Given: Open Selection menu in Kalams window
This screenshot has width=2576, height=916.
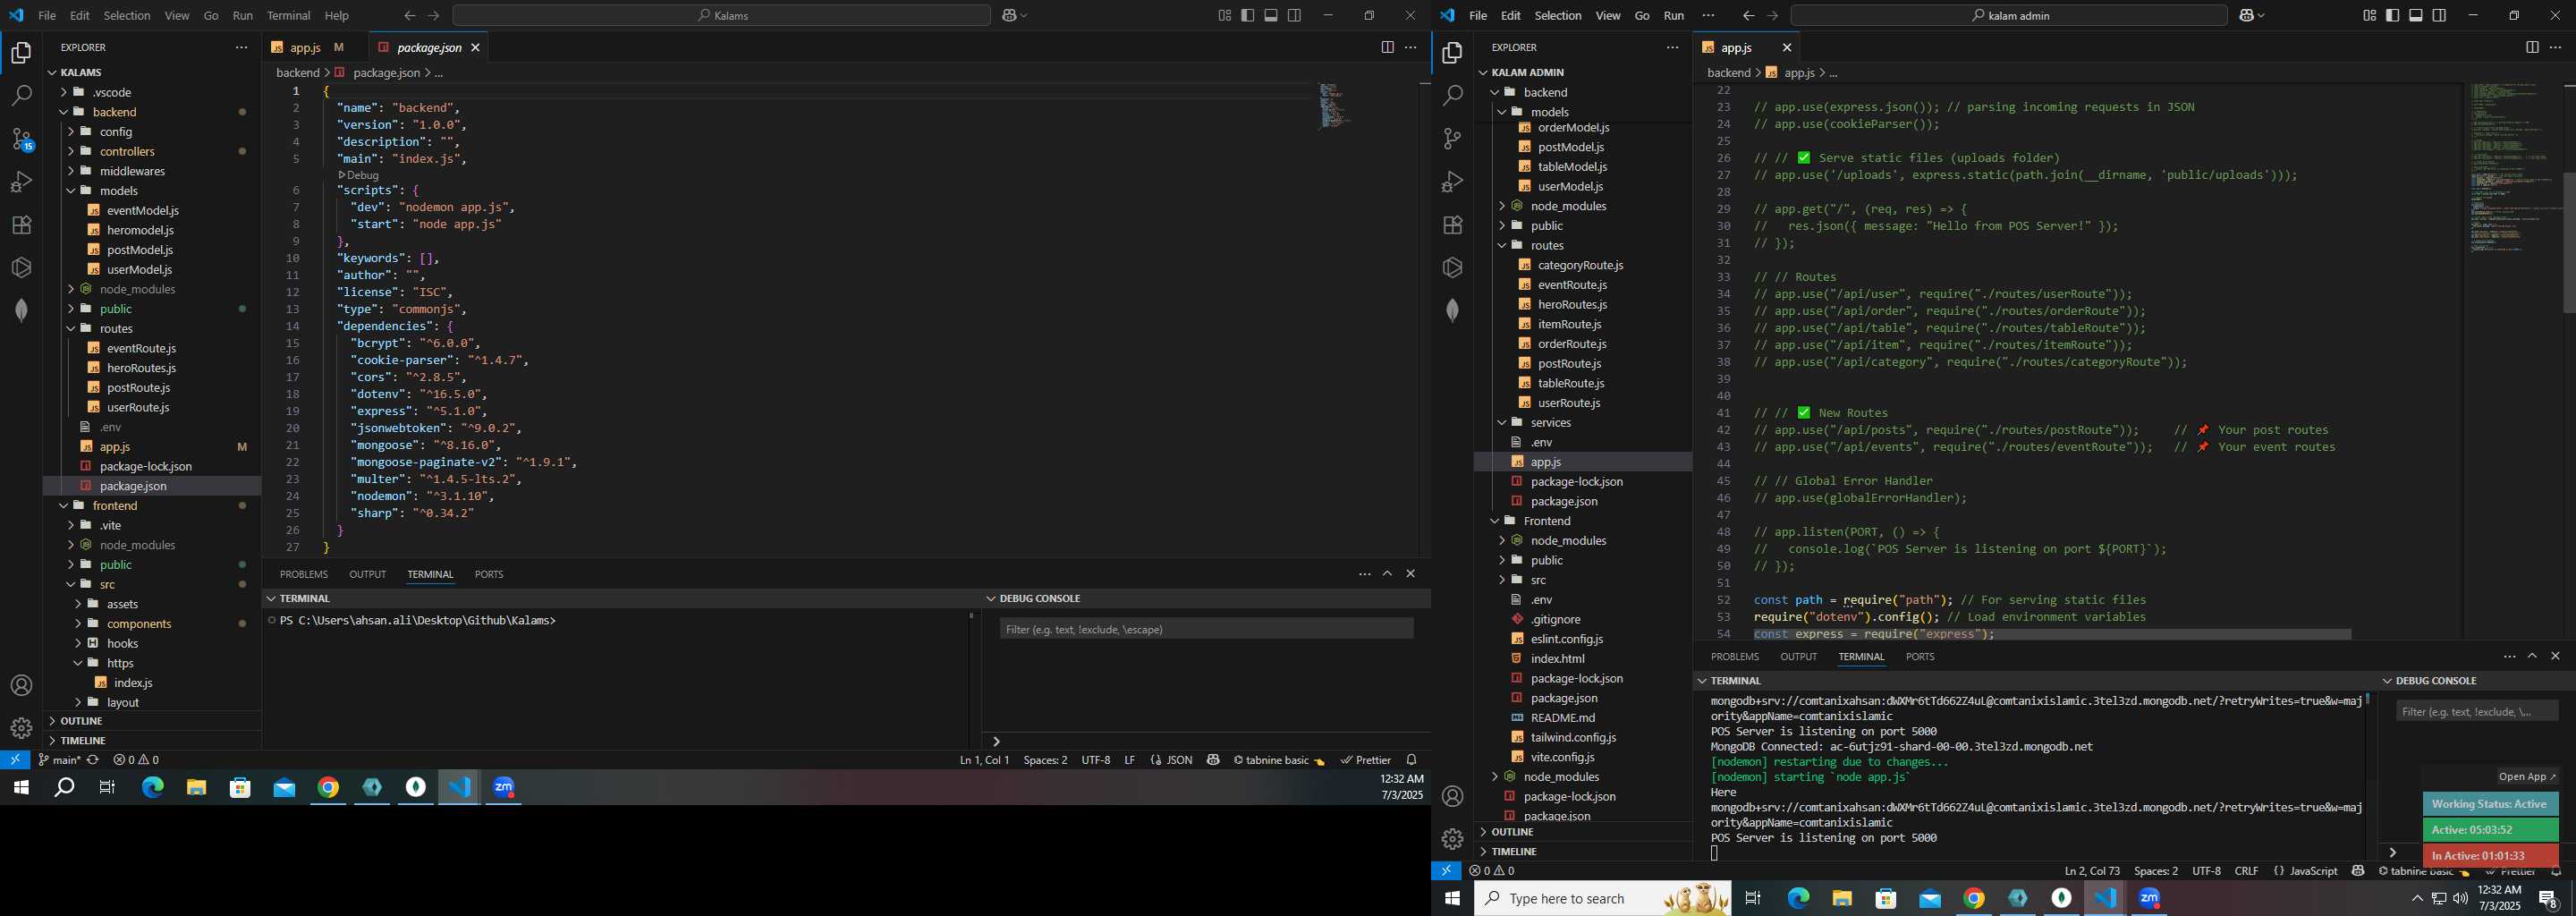Looking at the screenshot, I should click(x=127, y=15).
